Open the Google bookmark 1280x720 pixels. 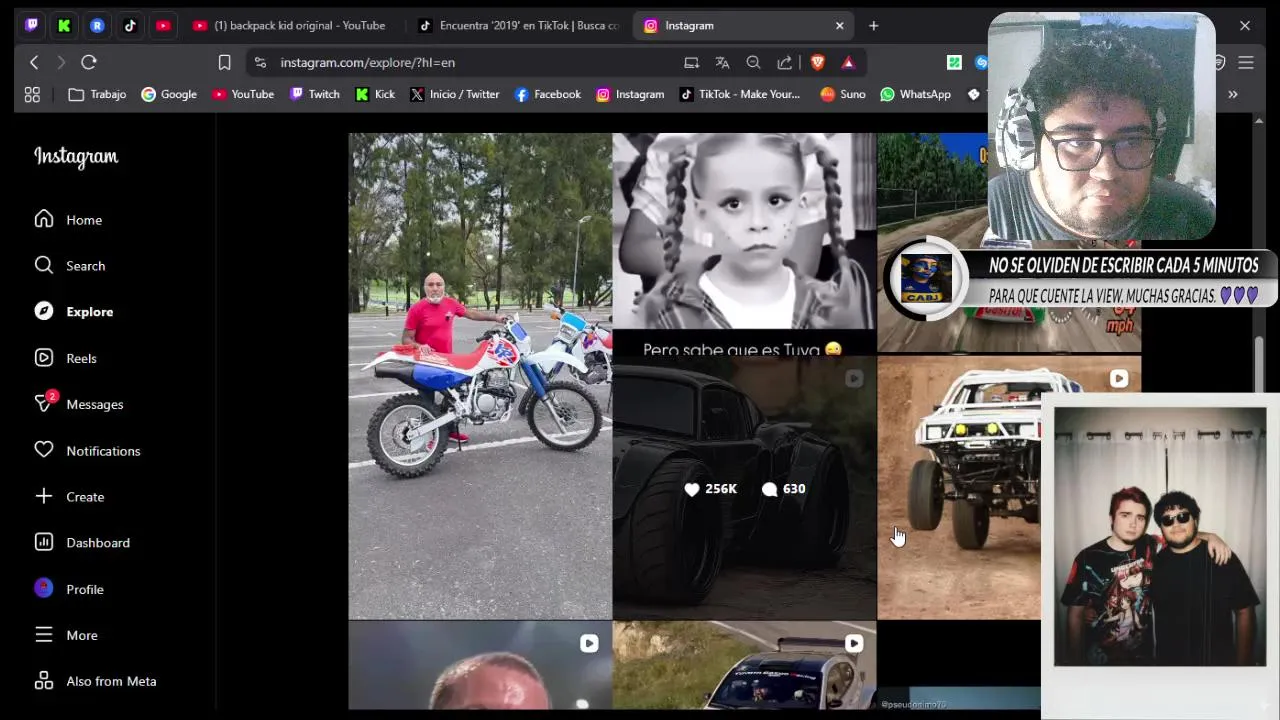[x=169, y=94]
